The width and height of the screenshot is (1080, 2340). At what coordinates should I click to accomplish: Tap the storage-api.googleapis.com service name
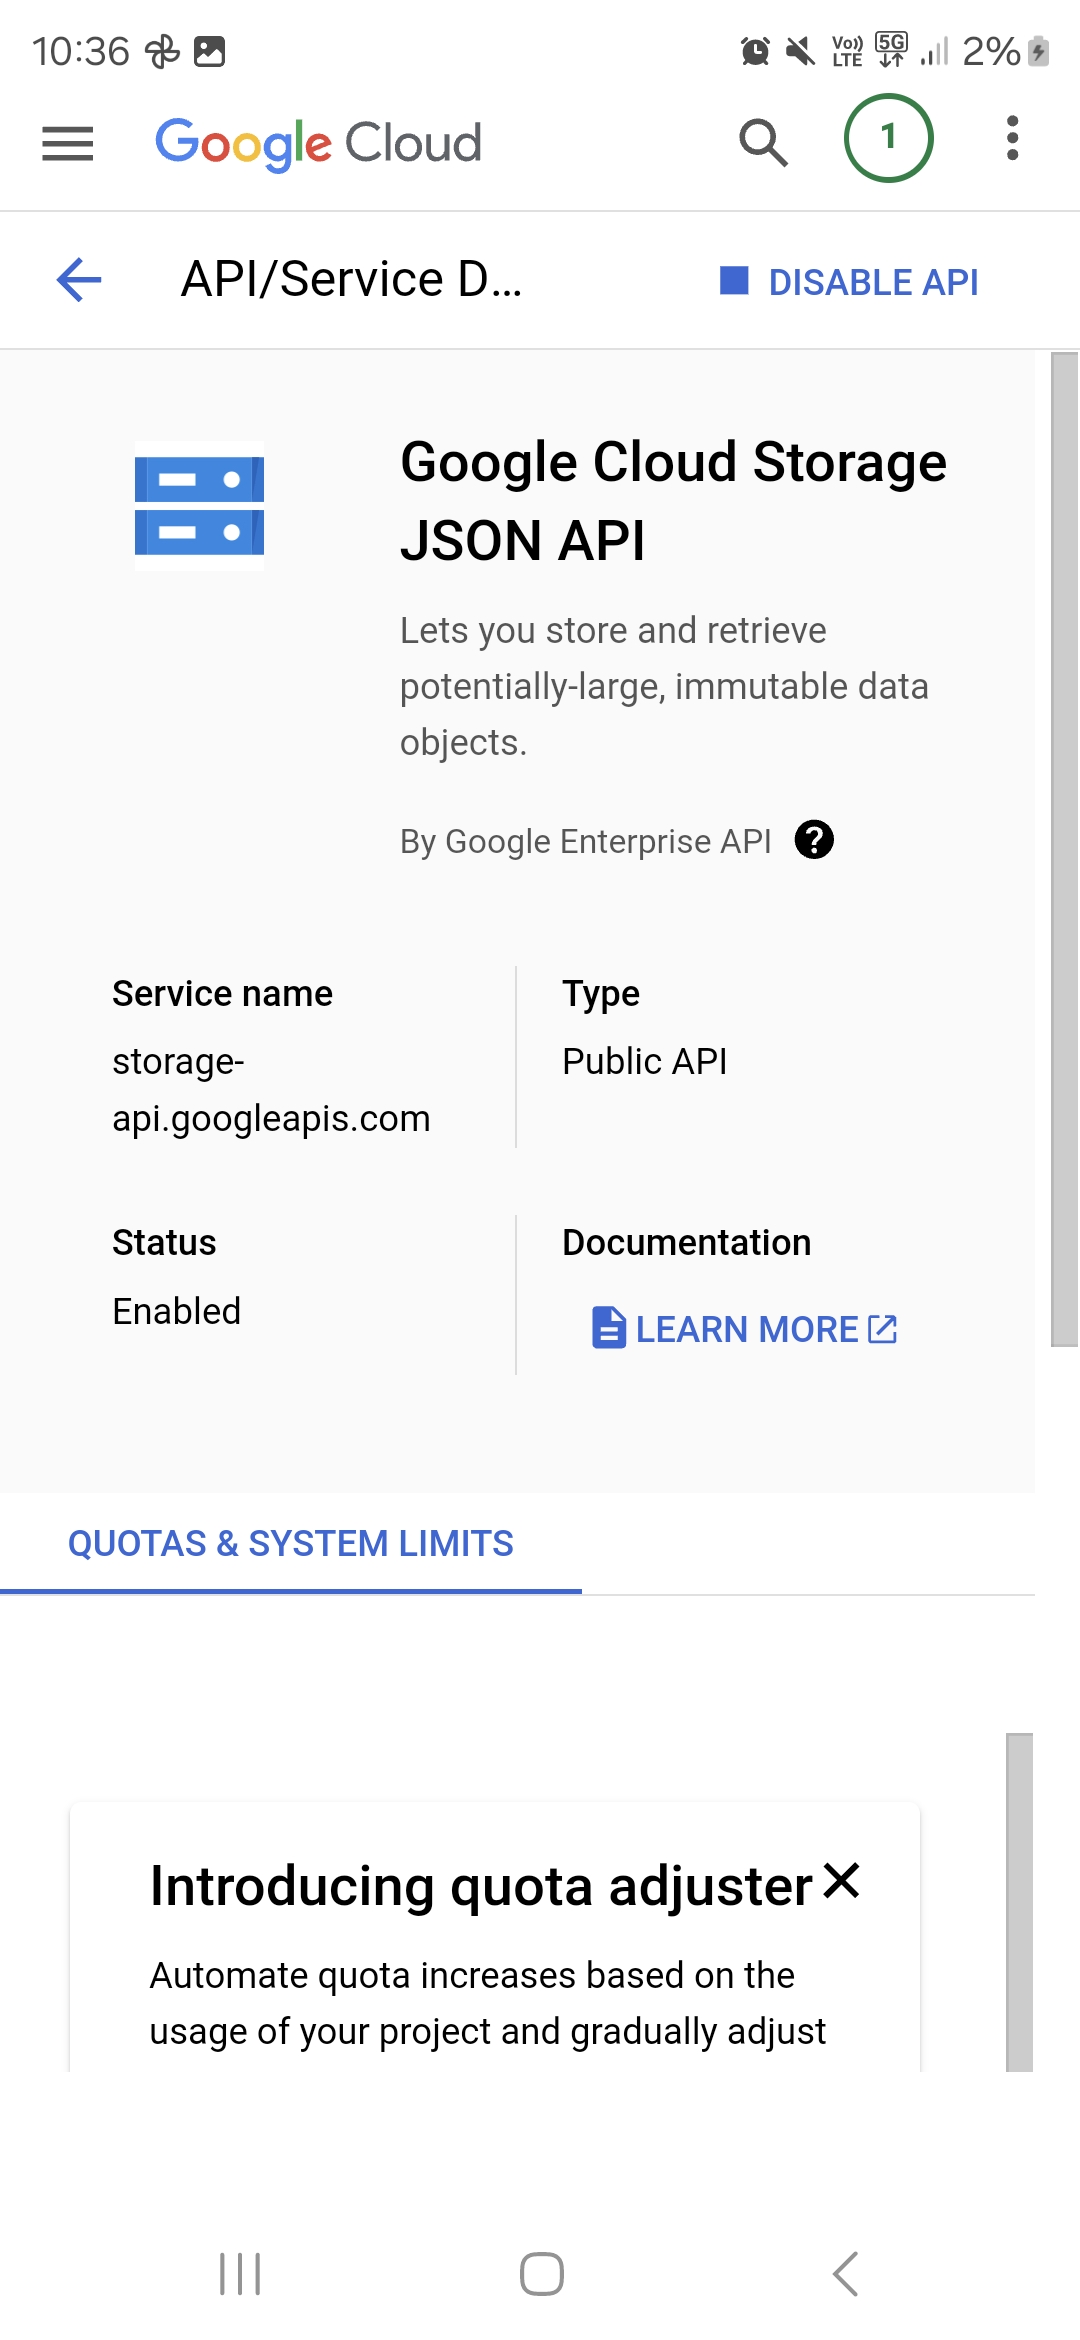[270, 1090]
